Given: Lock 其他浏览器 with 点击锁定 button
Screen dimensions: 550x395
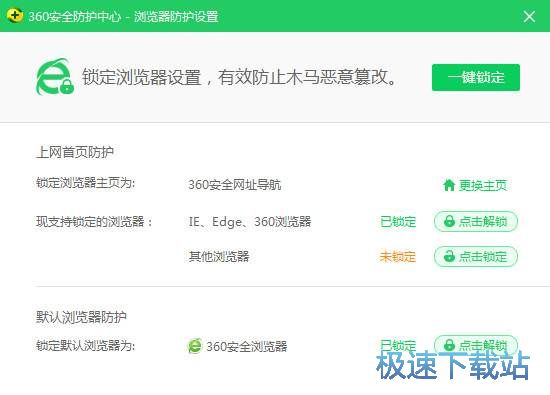Looking at the screenshot, I should [476, 256].
